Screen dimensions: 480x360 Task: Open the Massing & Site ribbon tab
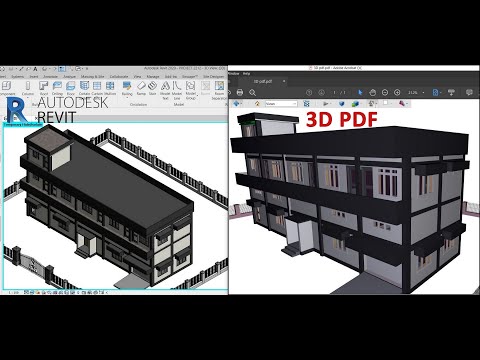[92, 76]
